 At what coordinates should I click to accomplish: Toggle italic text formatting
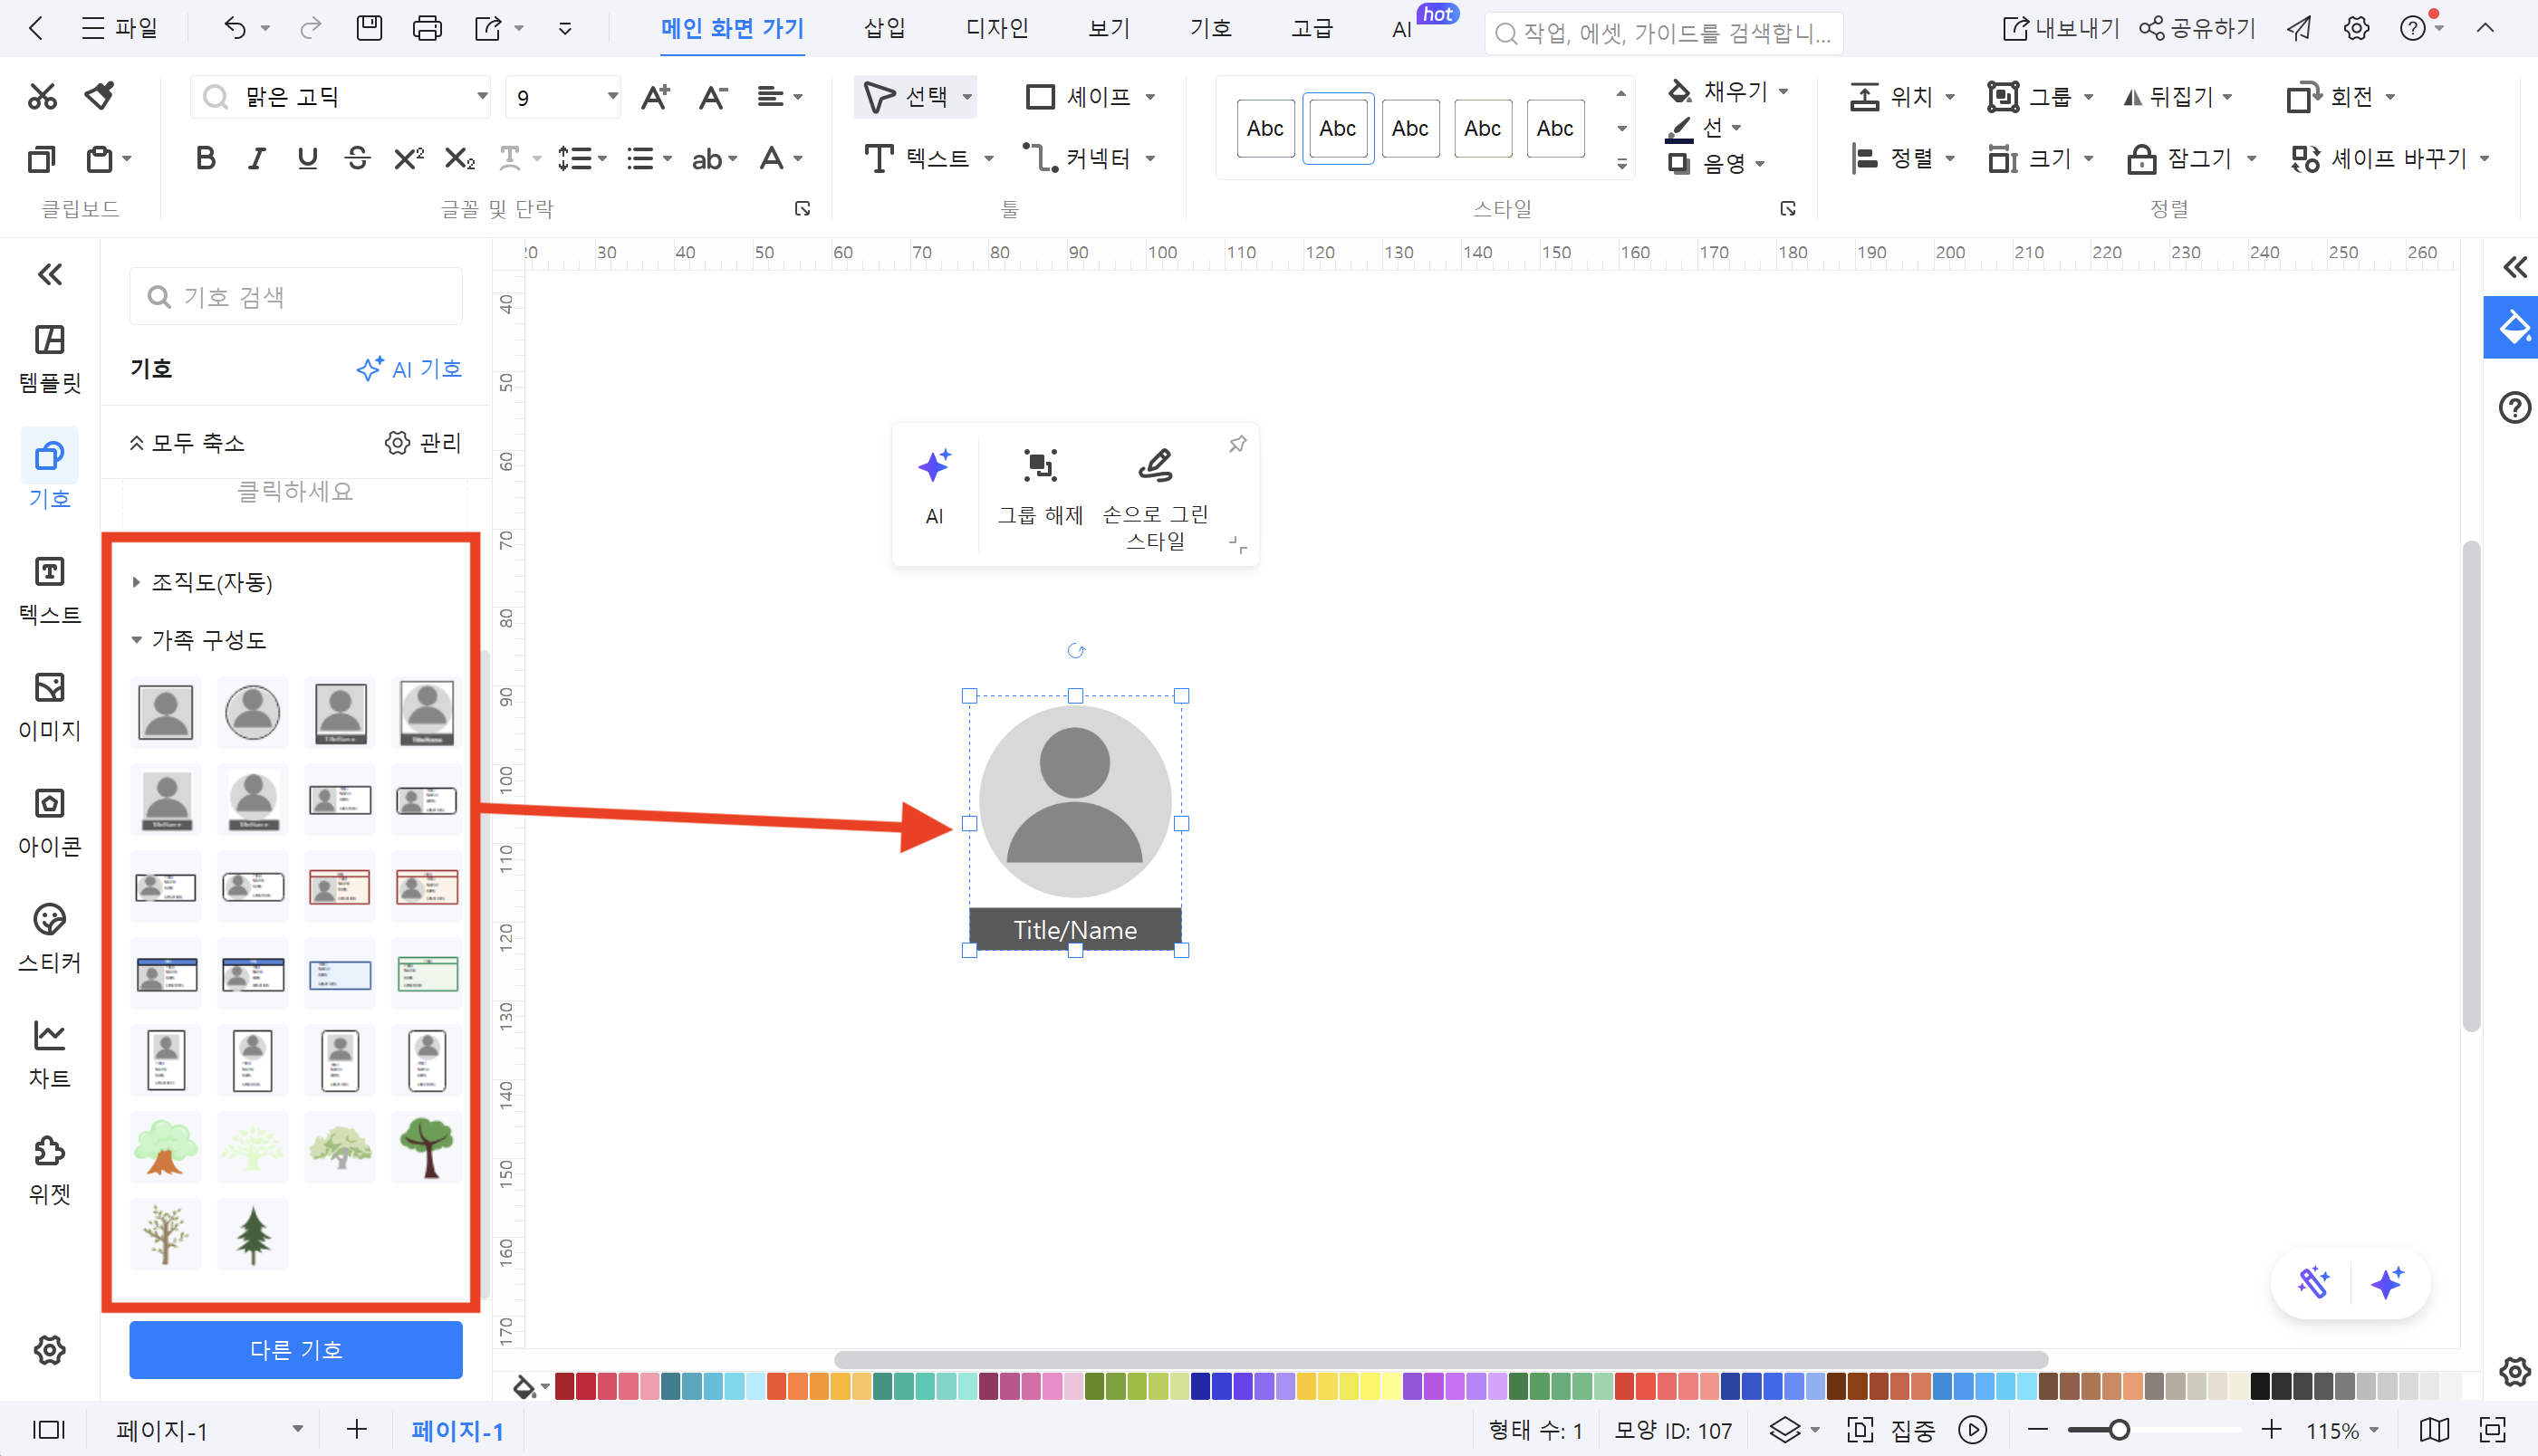click(x=256, y=158)
